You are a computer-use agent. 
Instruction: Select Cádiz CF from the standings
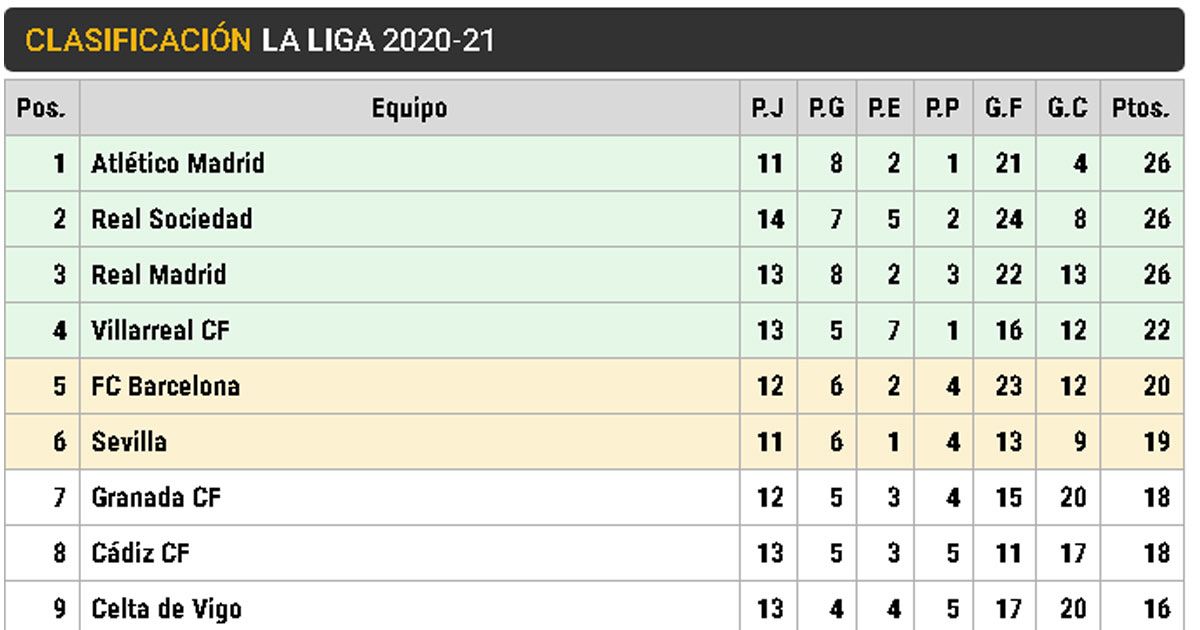(140, 553)
